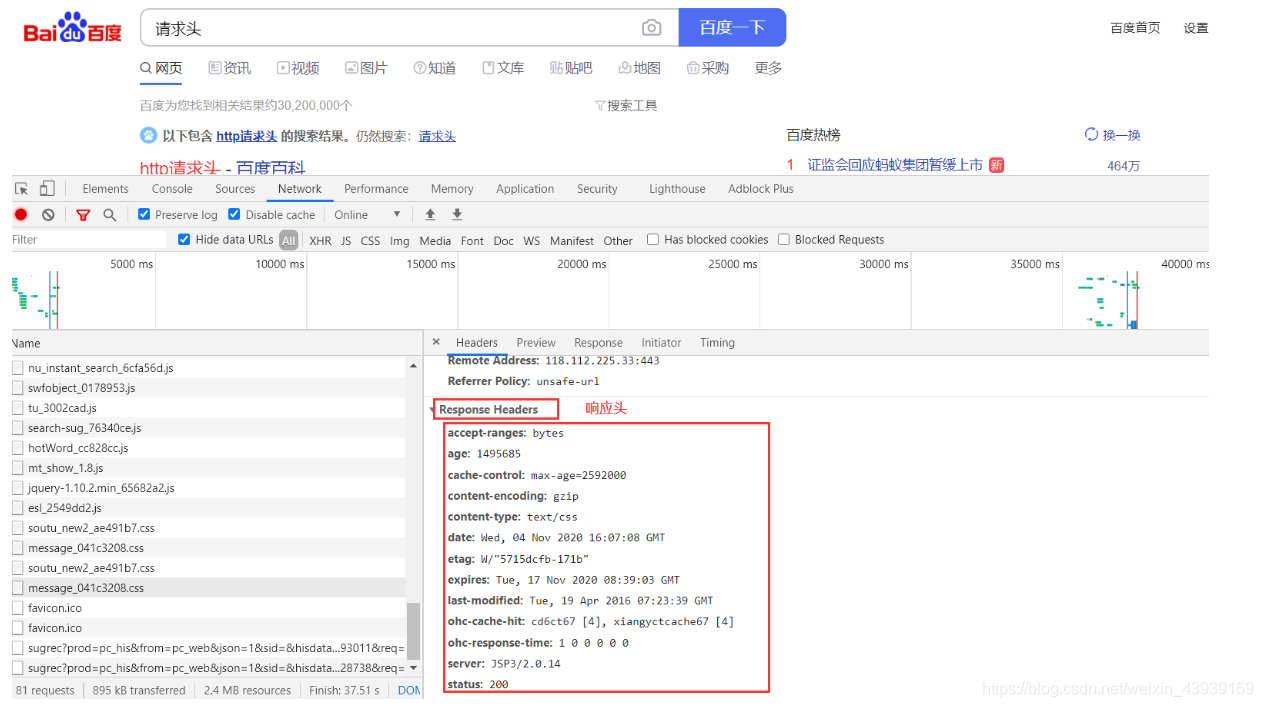Viewport: 1263px width, 707px height.
Task: Open the 设置 settings link
Action: click(1196, 28)
